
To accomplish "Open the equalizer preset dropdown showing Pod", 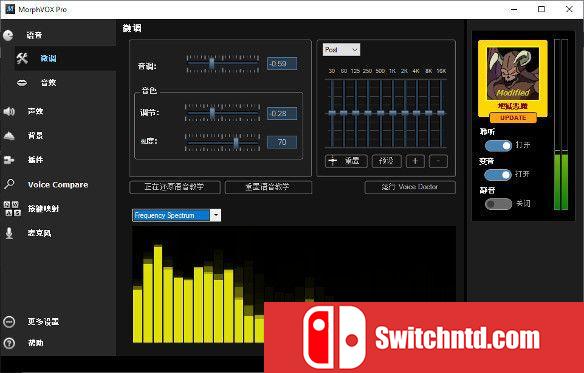I will [341, 50].
